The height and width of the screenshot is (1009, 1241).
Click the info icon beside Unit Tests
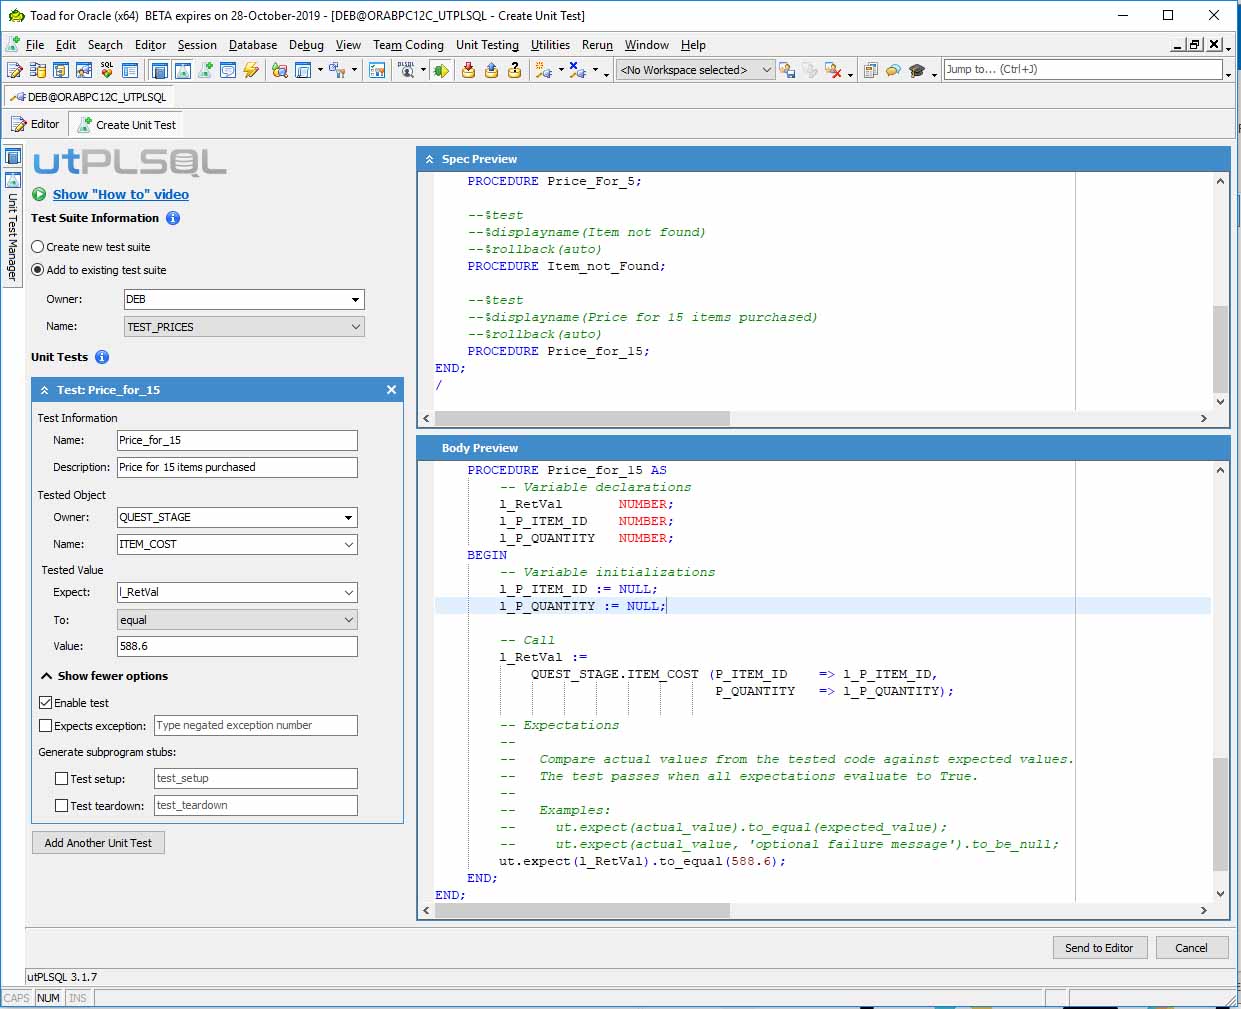point(102,357)
